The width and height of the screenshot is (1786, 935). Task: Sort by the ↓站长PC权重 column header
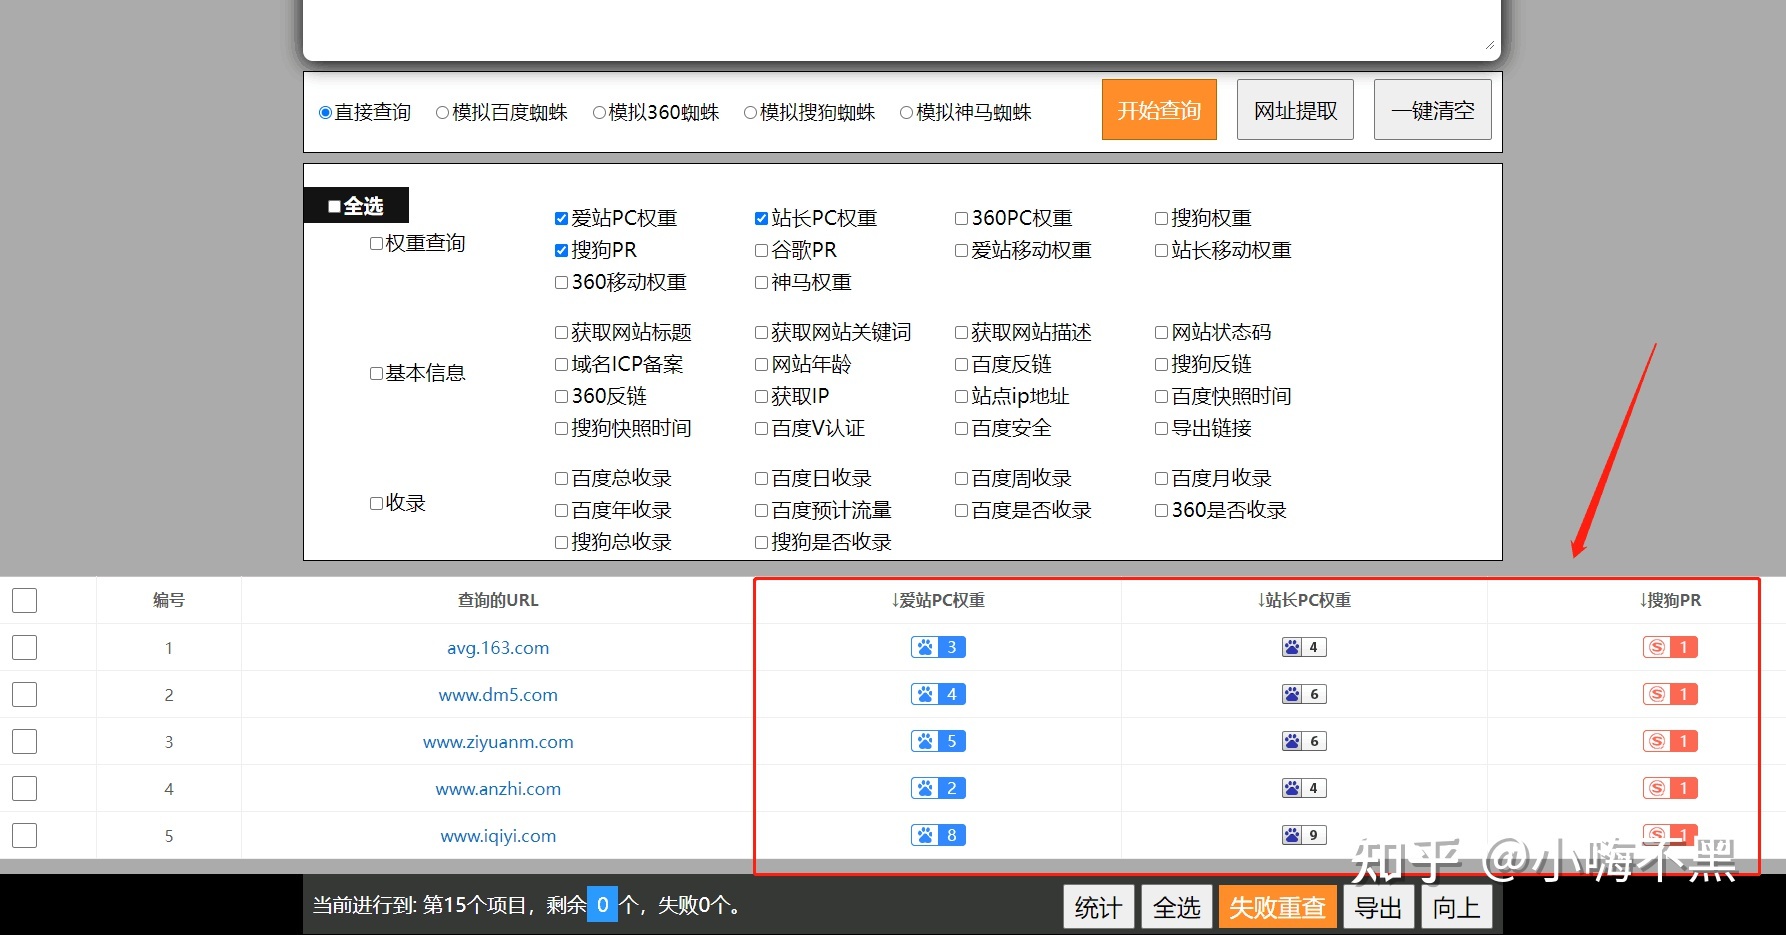[x=1304, y=600]
